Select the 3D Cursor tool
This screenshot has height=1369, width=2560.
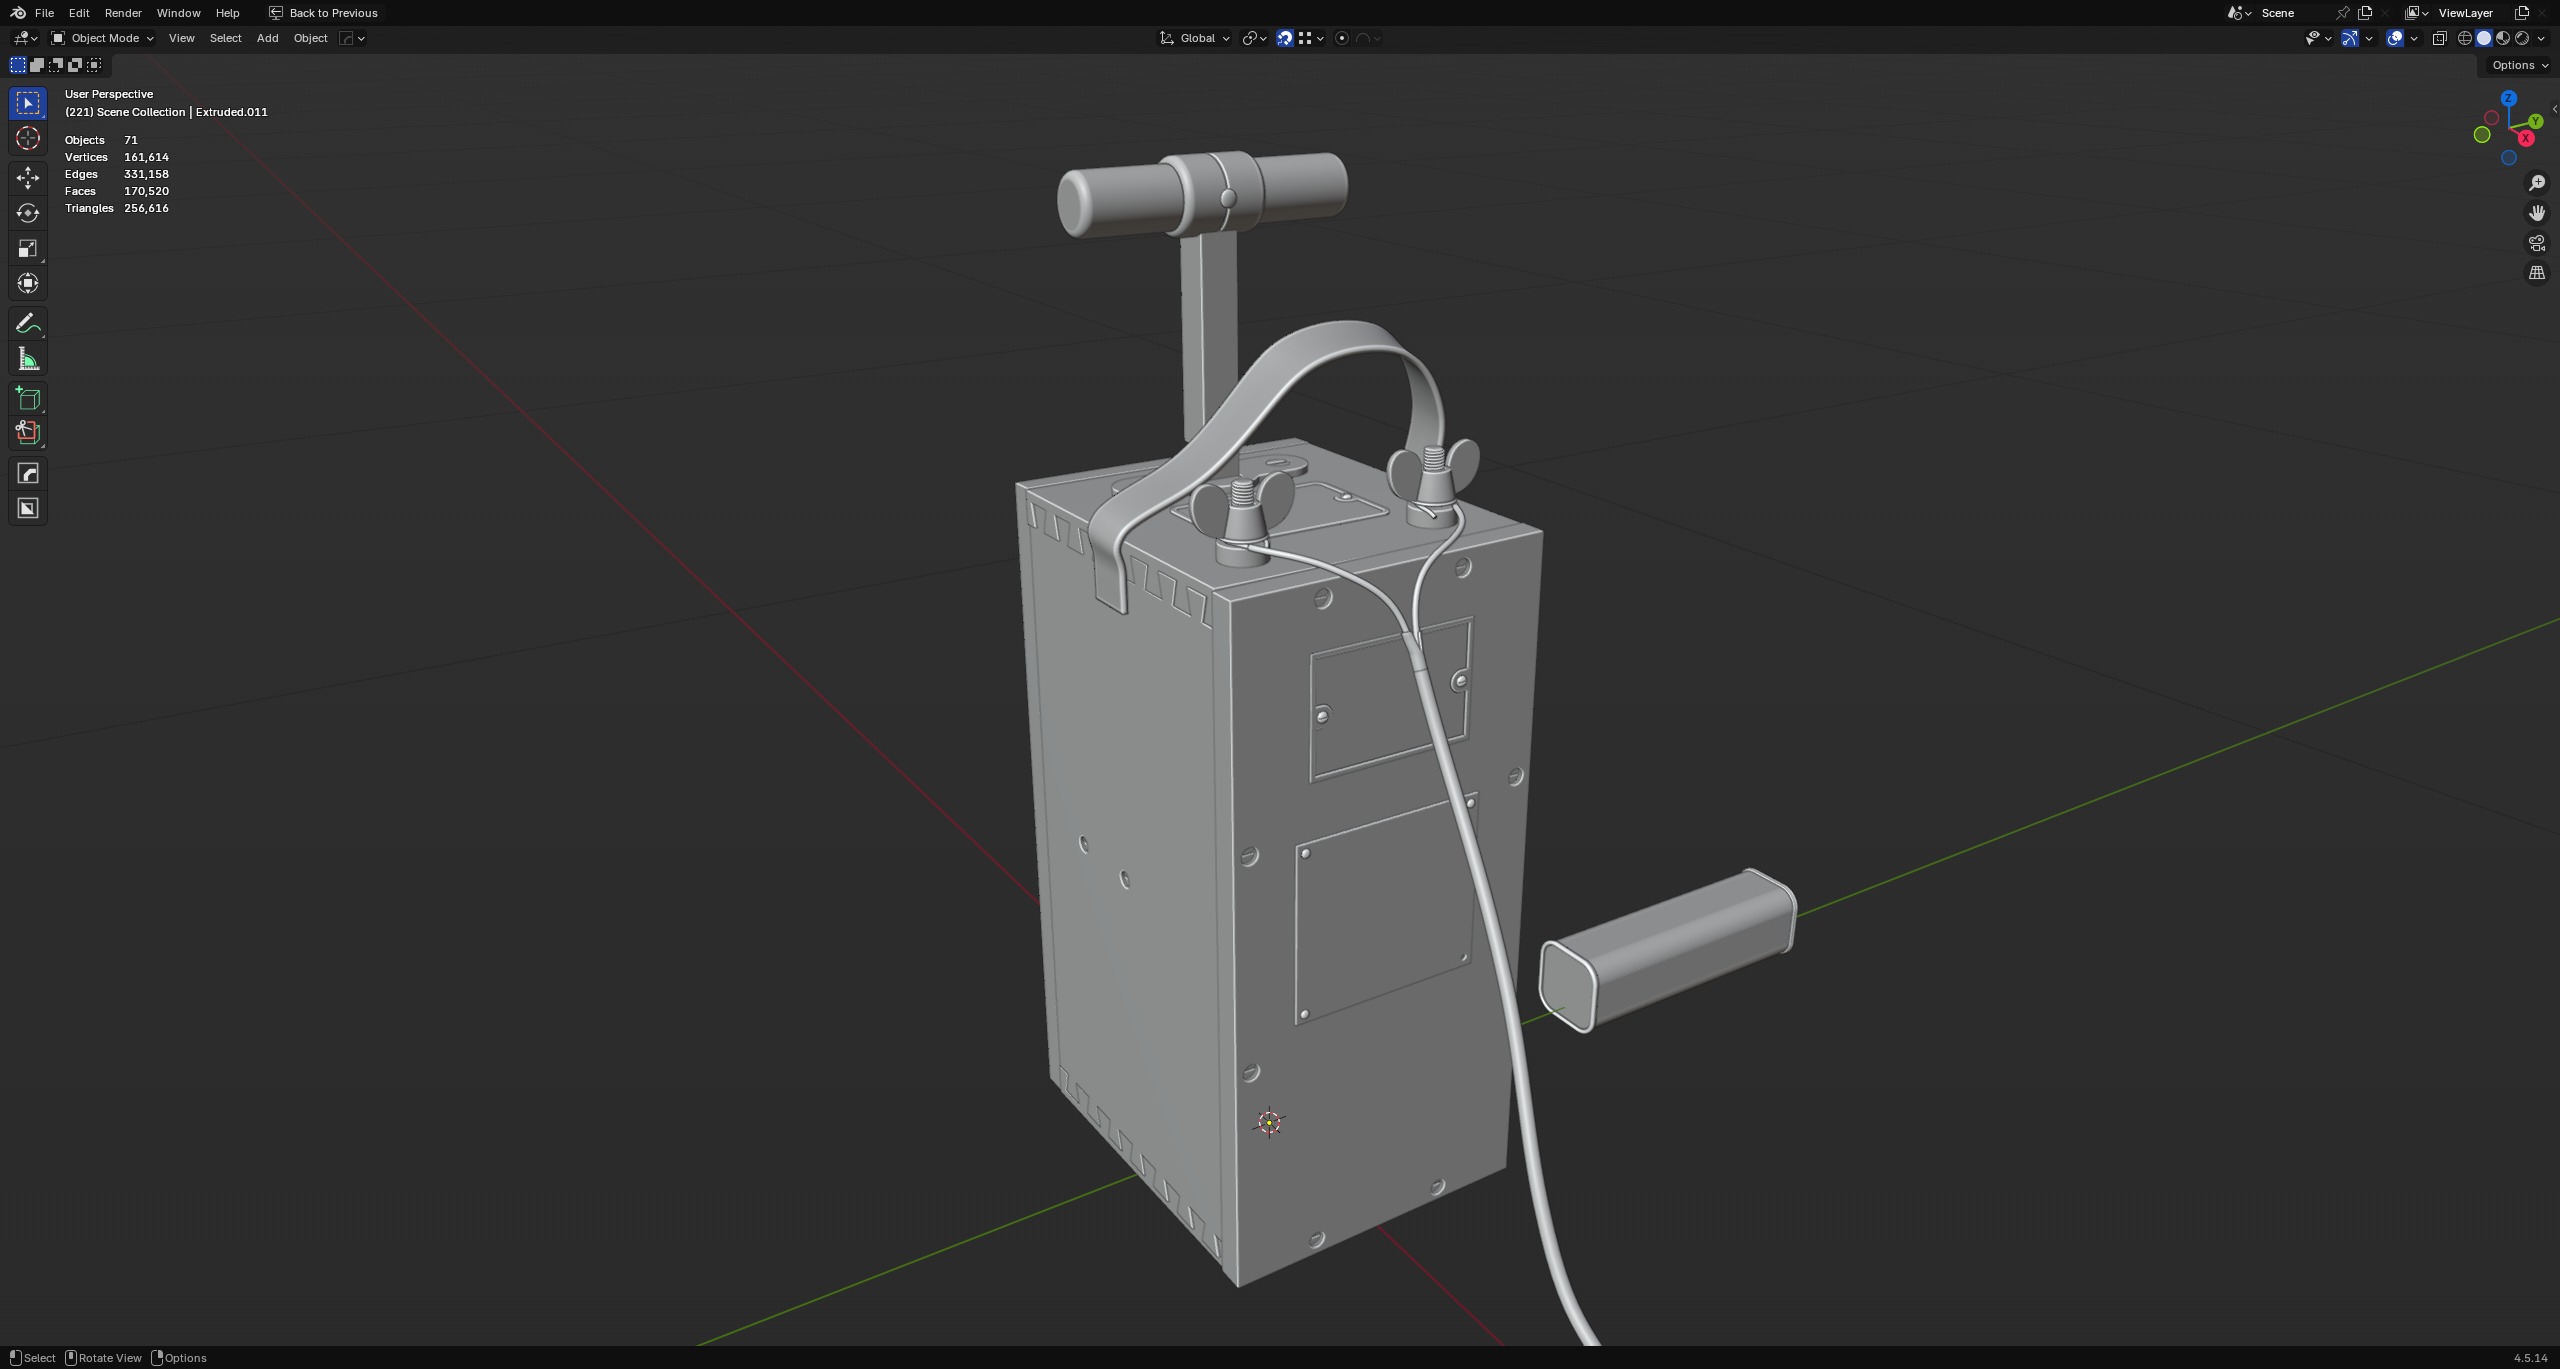point(28,138)
